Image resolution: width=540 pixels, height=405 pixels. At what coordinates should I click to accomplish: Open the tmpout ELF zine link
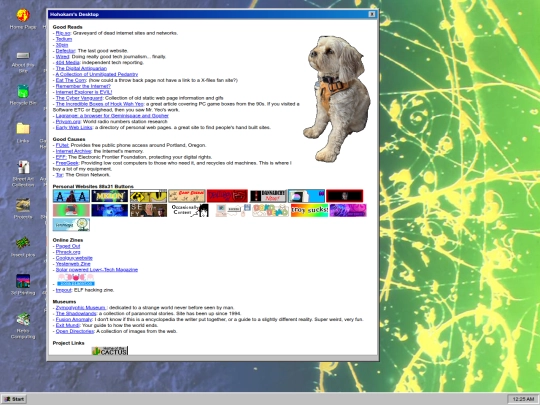pyautogui.click(x=63, y=290)
